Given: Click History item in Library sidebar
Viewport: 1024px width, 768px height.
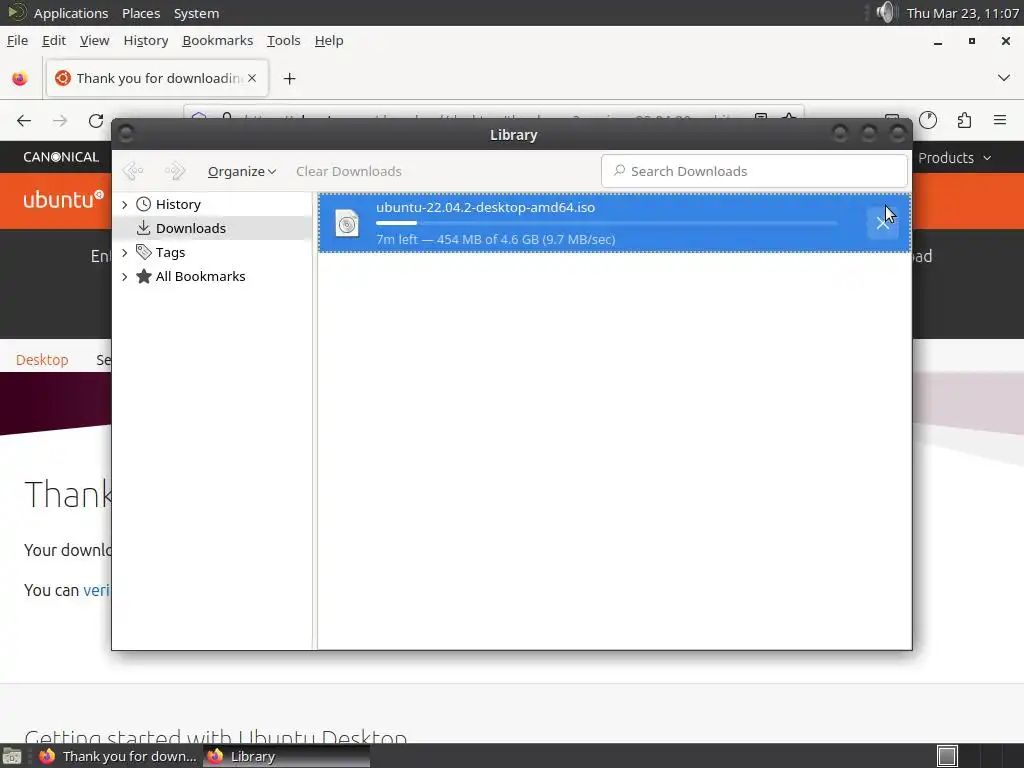Looking at the screenshot, I should click(x=213, y=204).
